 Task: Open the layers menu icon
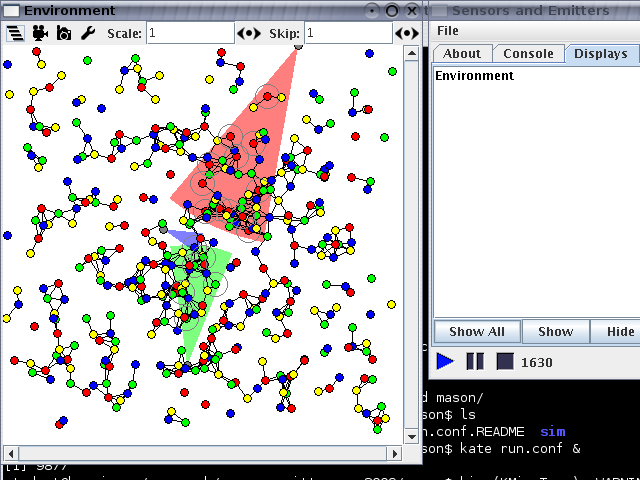[x=15, y=32]
